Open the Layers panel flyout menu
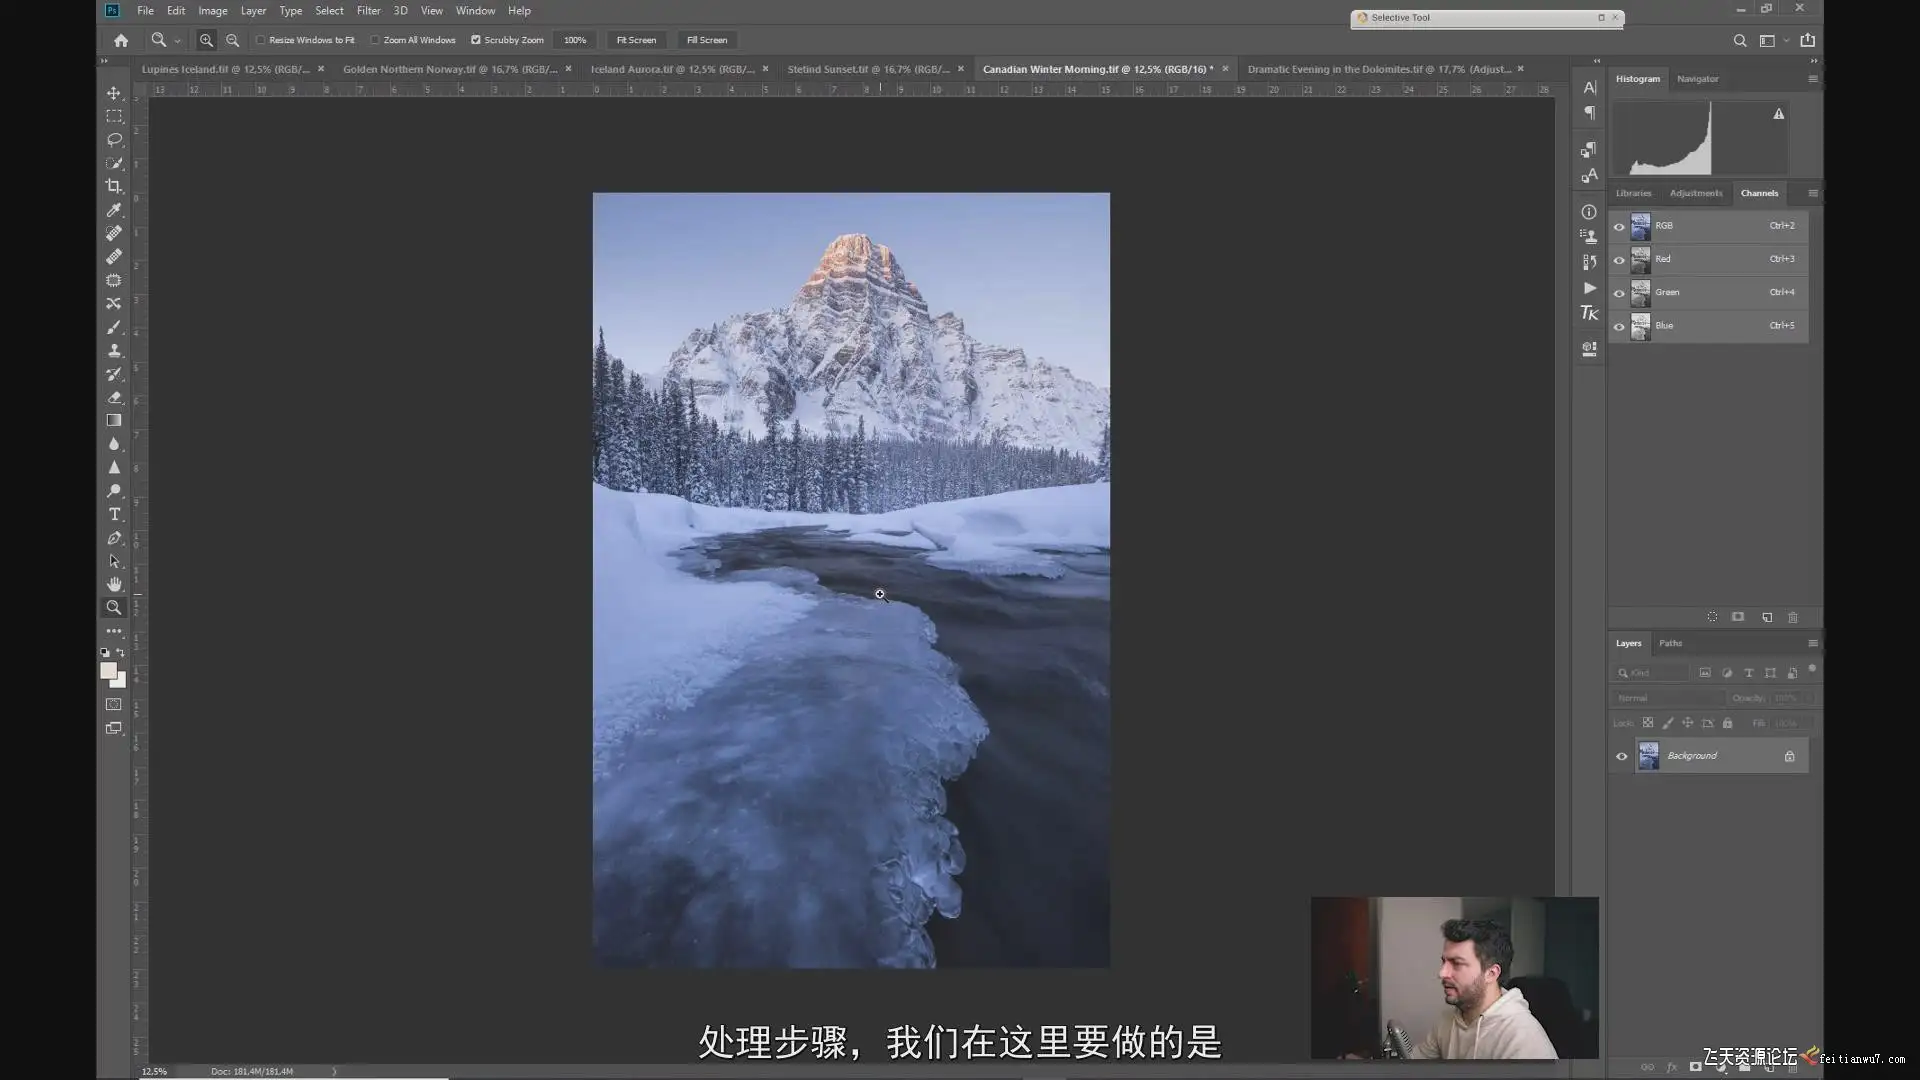This screenshot has height=1080, width=1920. click(1812, 643)
